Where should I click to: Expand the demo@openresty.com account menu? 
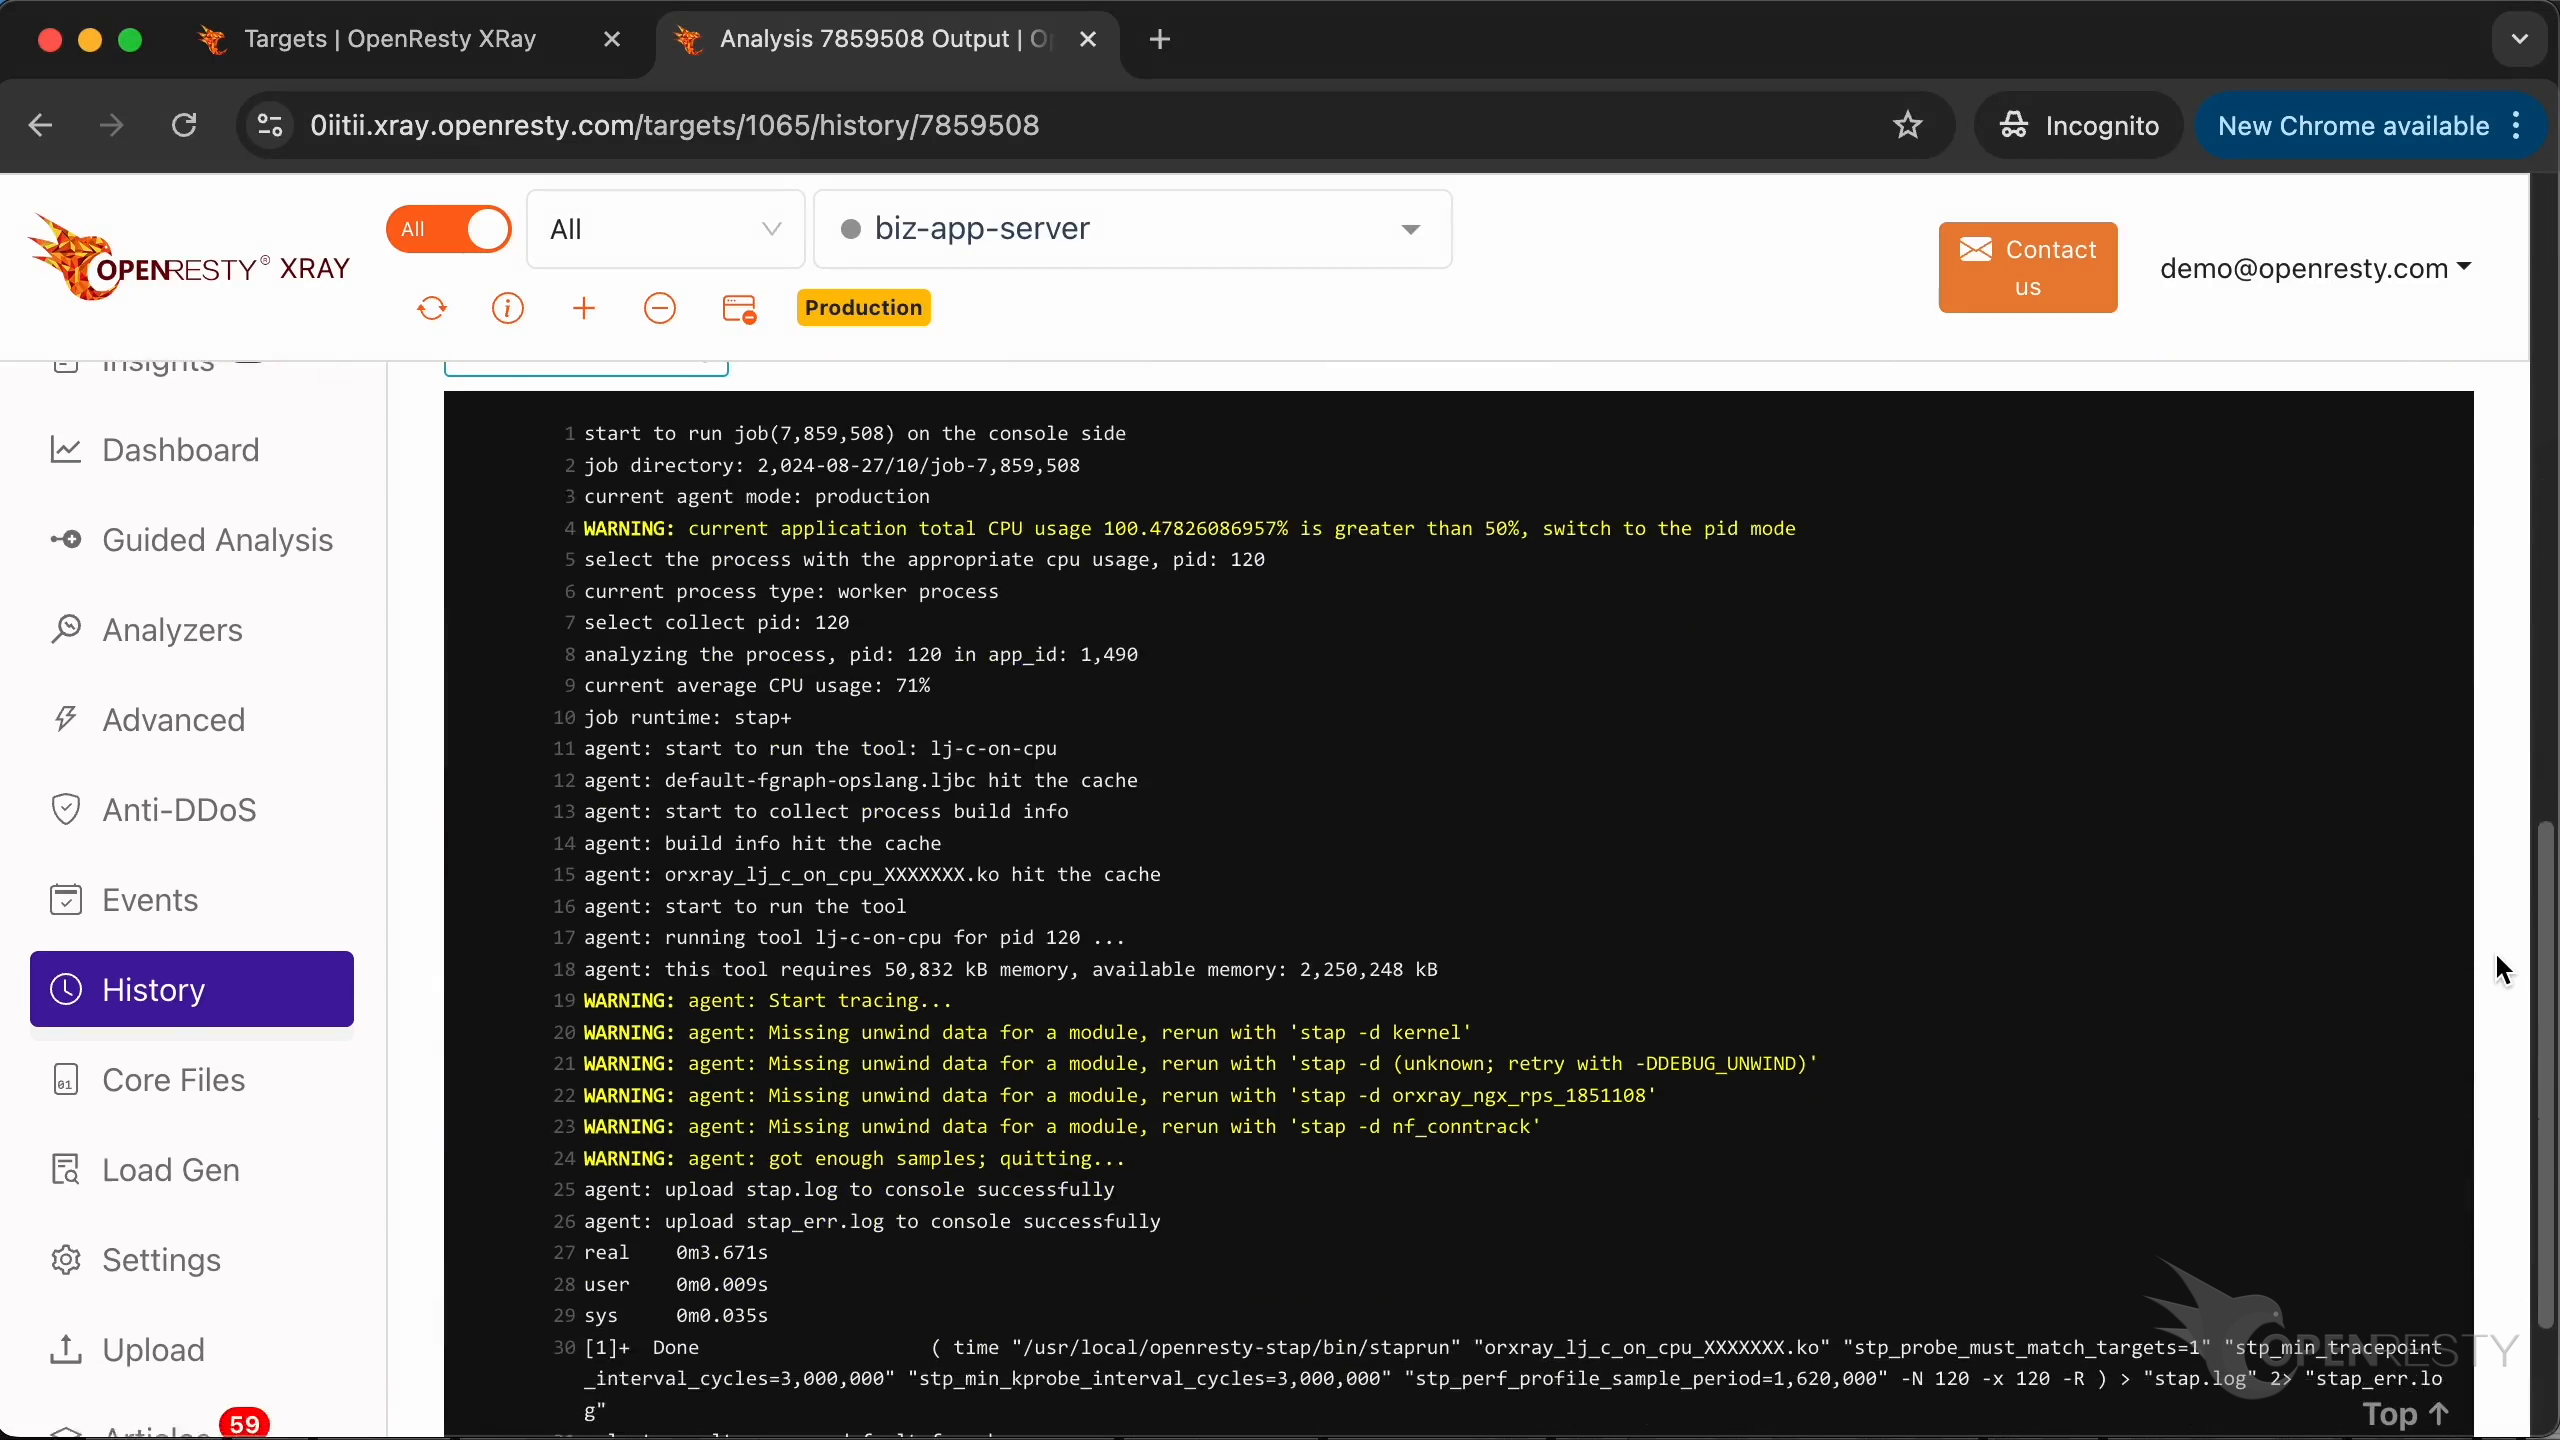click(x=2315, y=268)
